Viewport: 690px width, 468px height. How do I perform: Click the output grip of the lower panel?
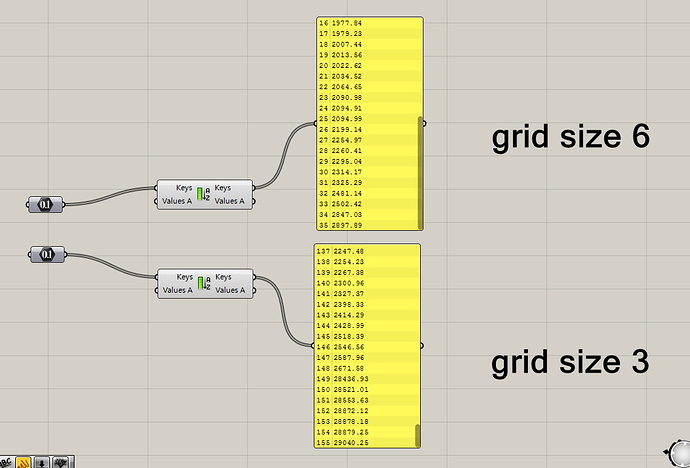coord(422,346)
